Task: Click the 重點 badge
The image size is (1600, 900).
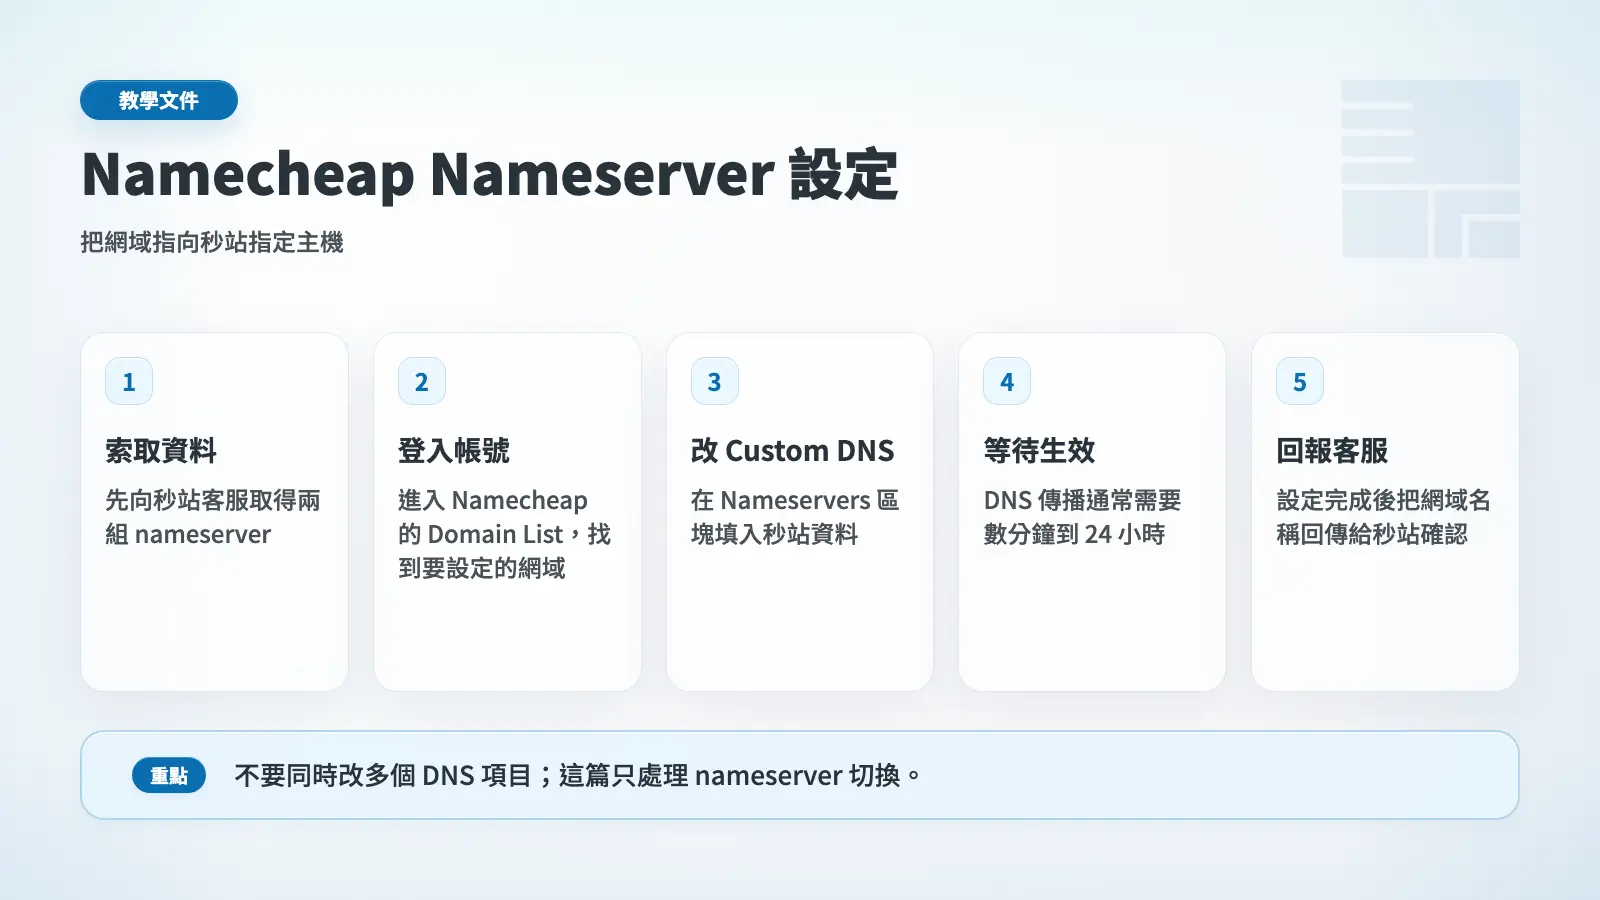Action: click(x=169, y=775)
